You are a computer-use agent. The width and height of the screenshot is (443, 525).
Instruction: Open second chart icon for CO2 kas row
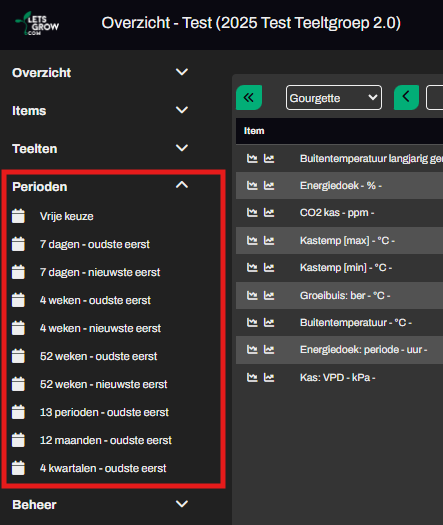click(x=269, y=213)
